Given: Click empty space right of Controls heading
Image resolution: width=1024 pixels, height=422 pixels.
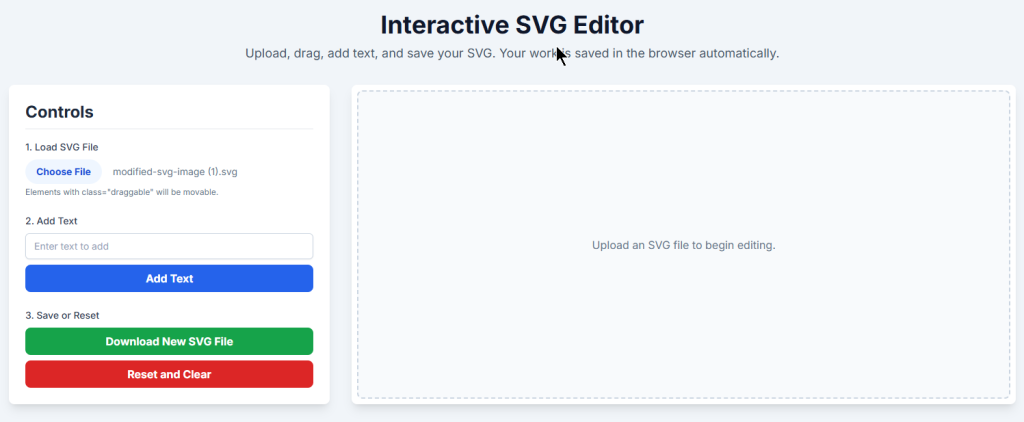Looking at the screenshot, I should point(220,112).
